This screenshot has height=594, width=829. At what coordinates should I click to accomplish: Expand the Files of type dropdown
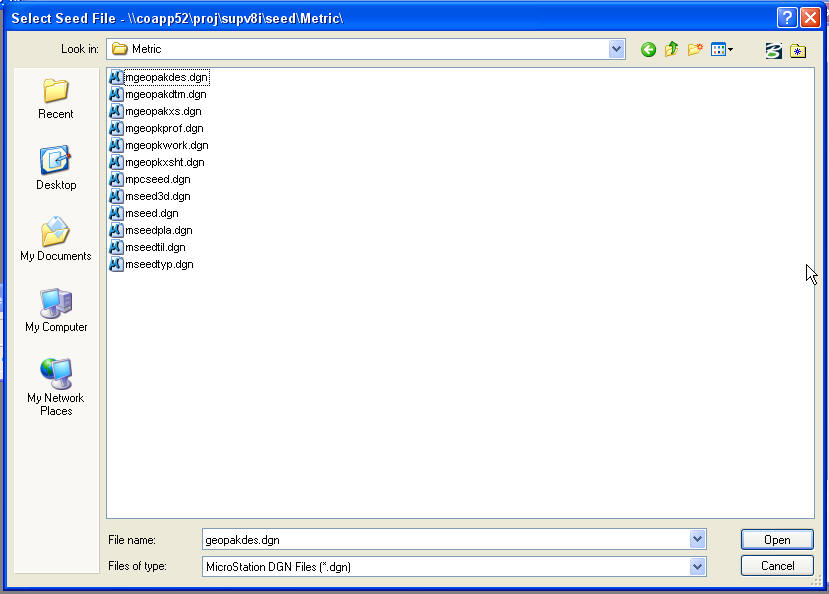point(697,567)
